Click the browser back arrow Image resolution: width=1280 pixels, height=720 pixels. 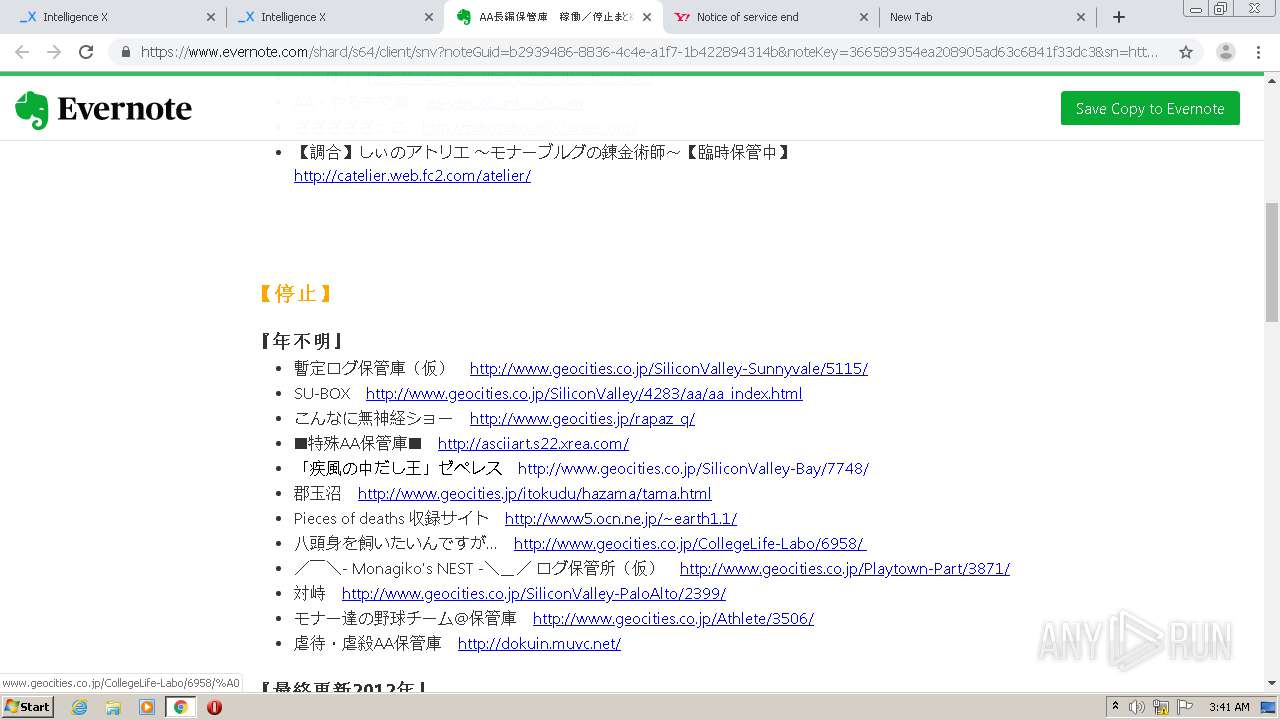point(22,52)
